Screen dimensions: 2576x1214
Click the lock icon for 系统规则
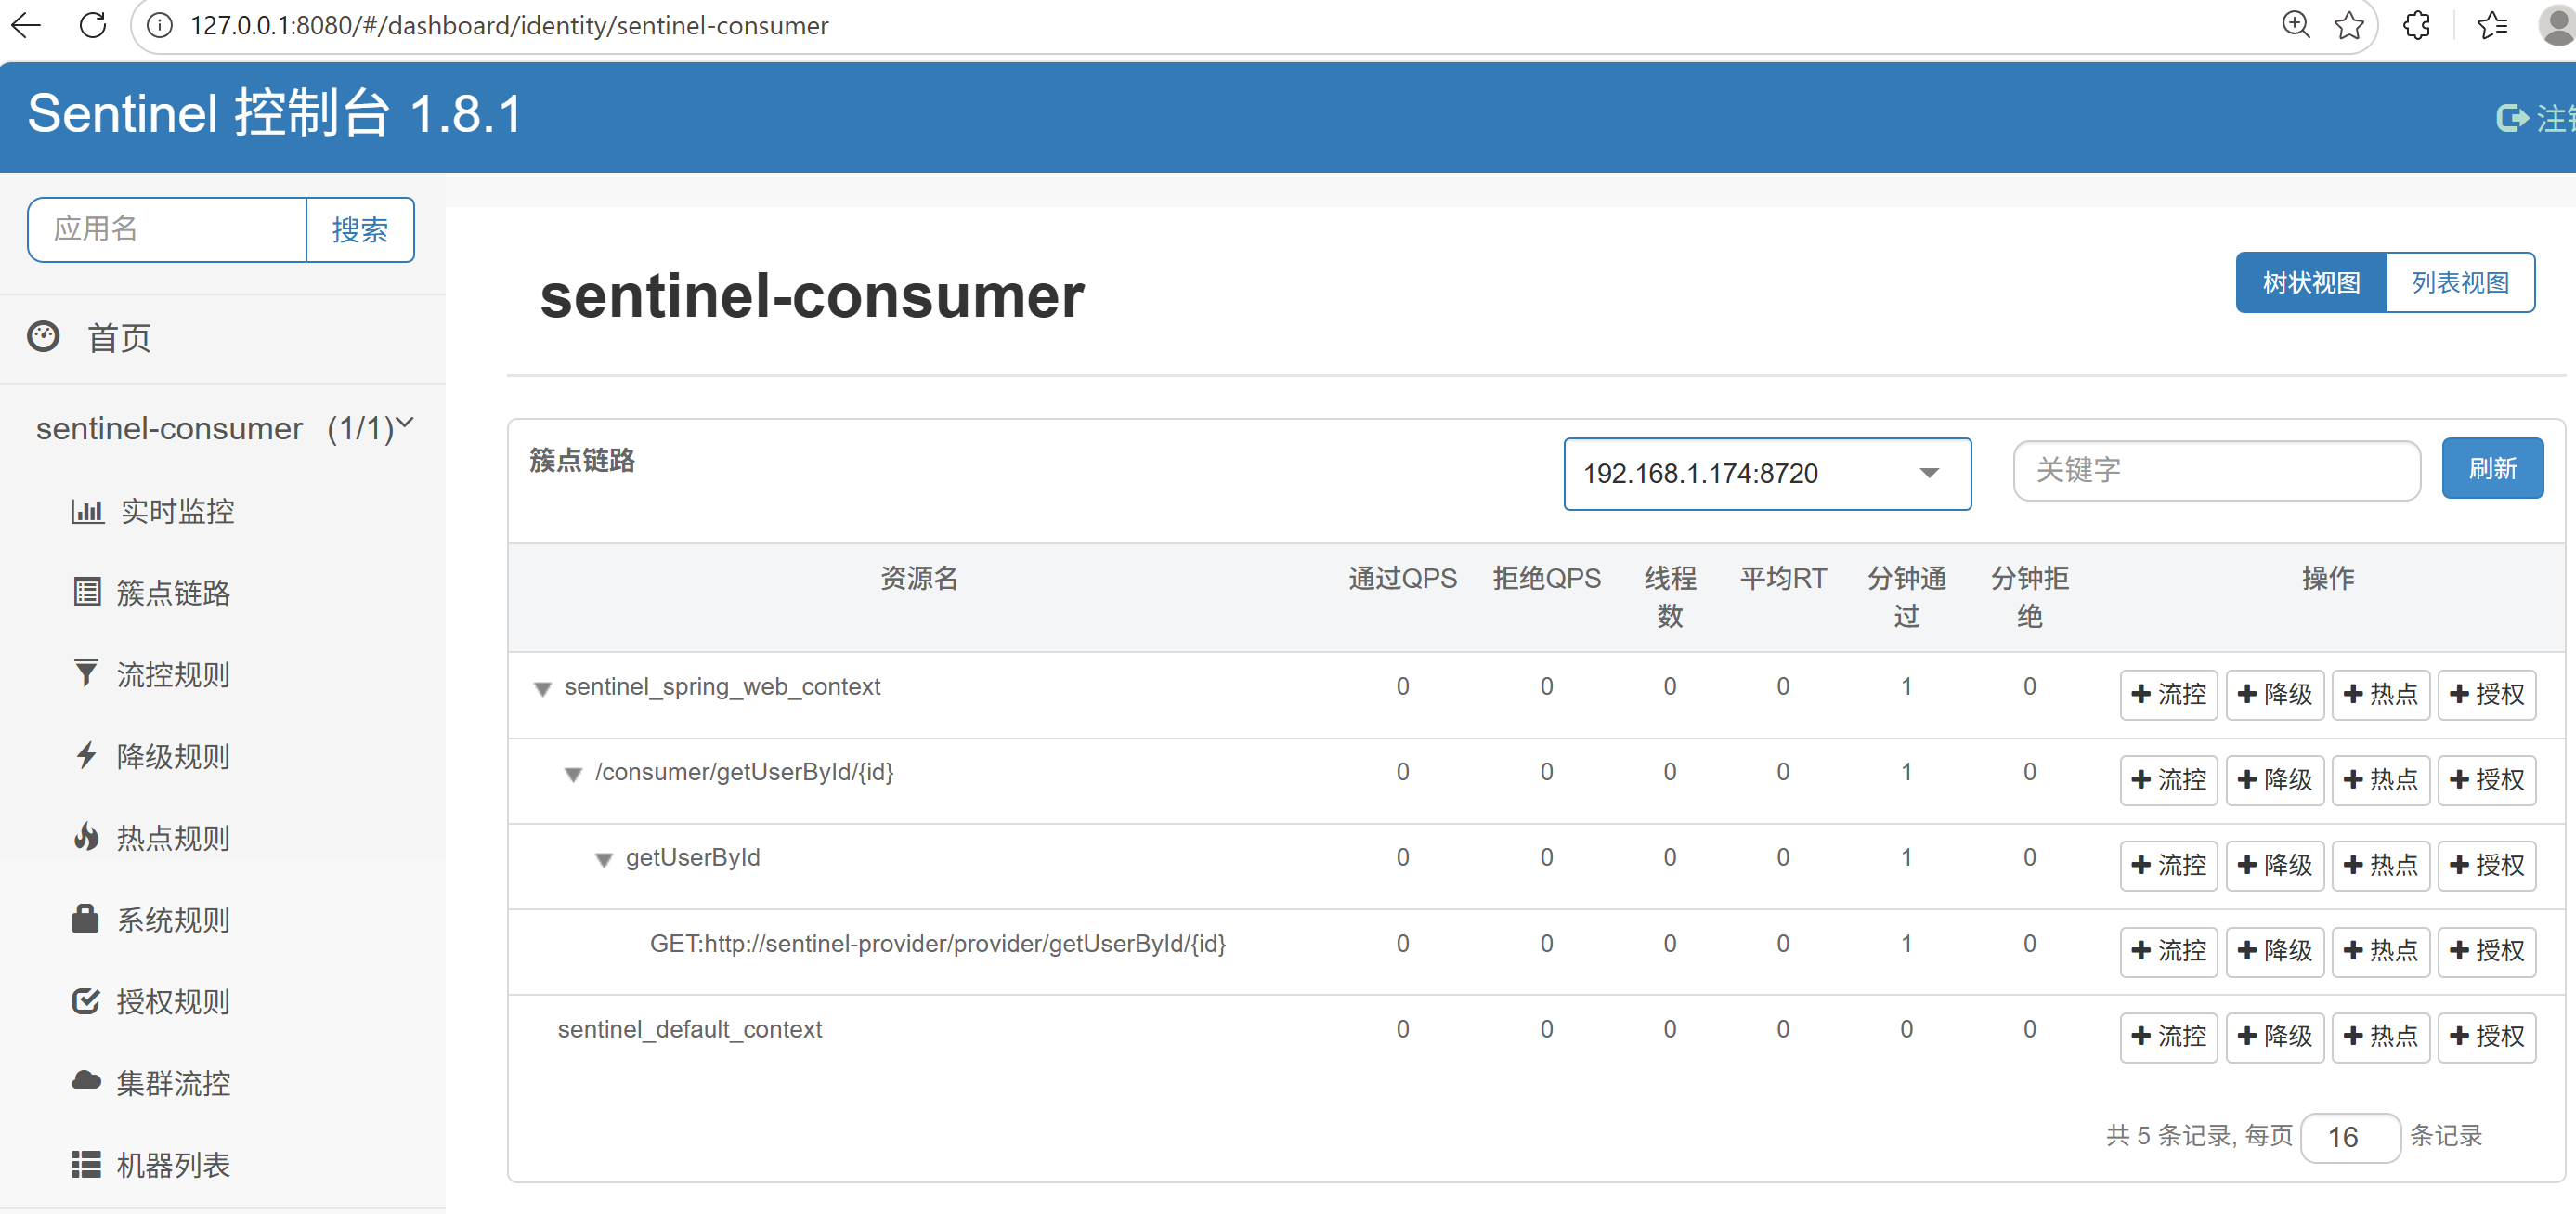pyautogui.click(x=86, y=918)
